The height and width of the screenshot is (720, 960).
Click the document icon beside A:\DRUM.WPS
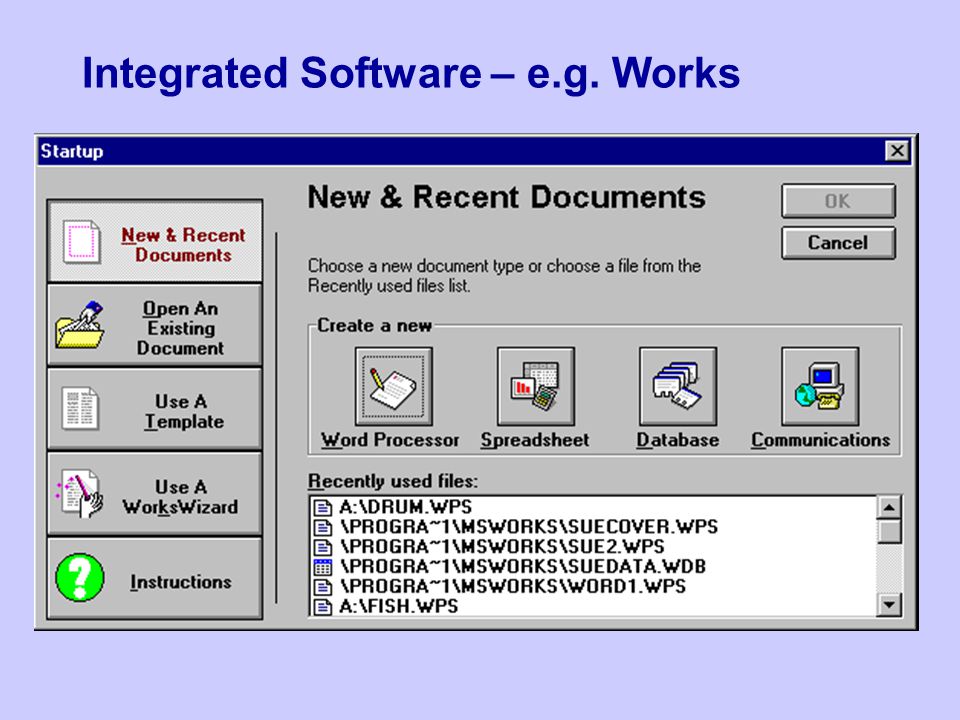coord(322,508)
